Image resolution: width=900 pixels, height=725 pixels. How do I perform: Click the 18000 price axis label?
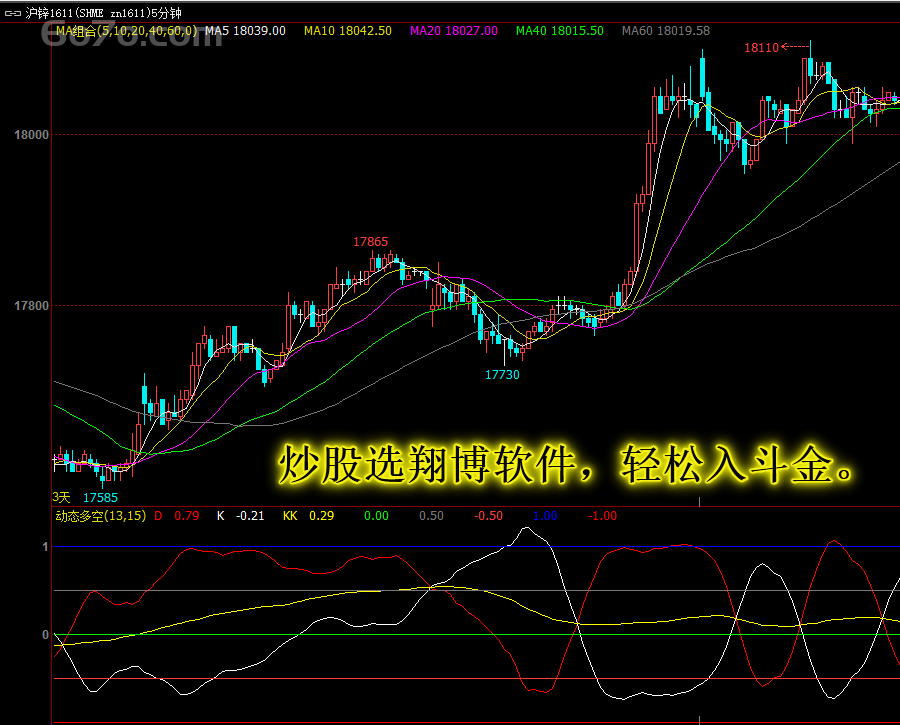(29, 134)
